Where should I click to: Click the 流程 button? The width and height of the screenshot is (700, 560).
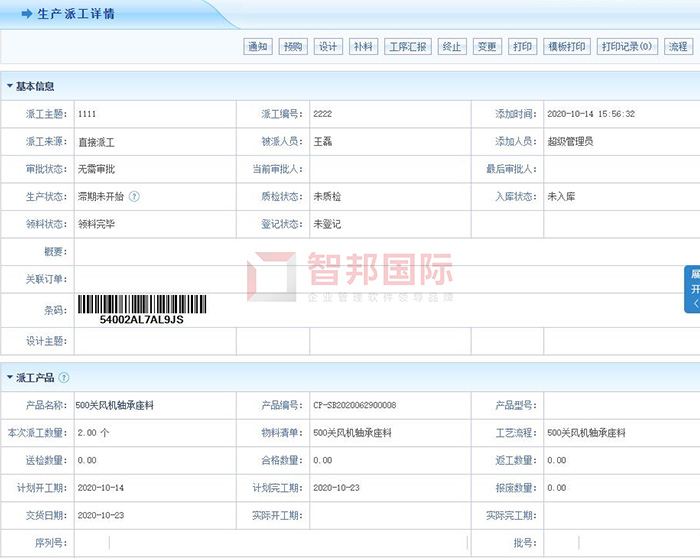677,47
